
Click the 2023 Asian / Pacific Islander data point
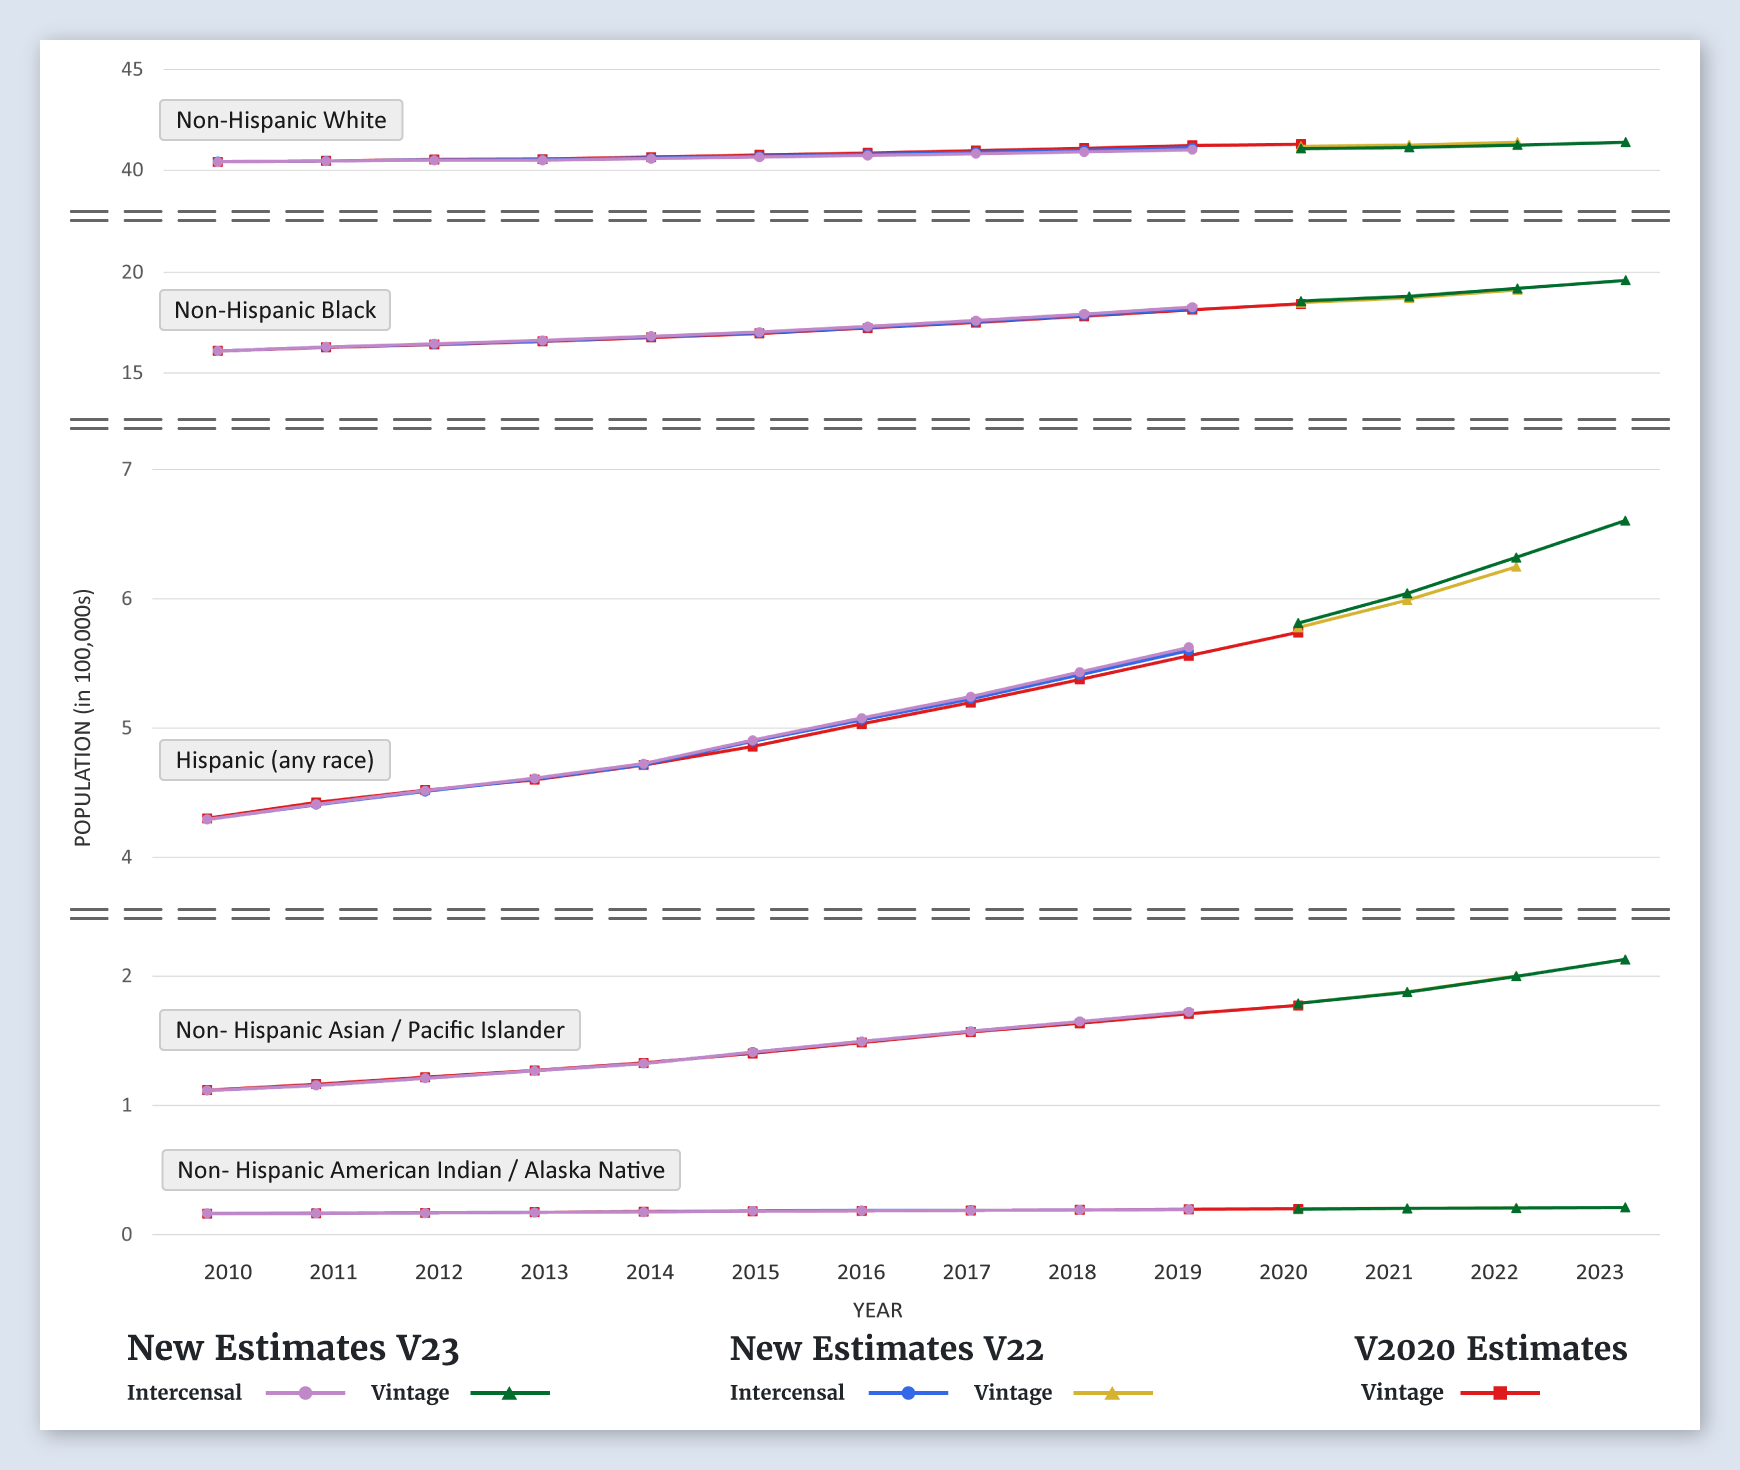(x=1624, y=960)
